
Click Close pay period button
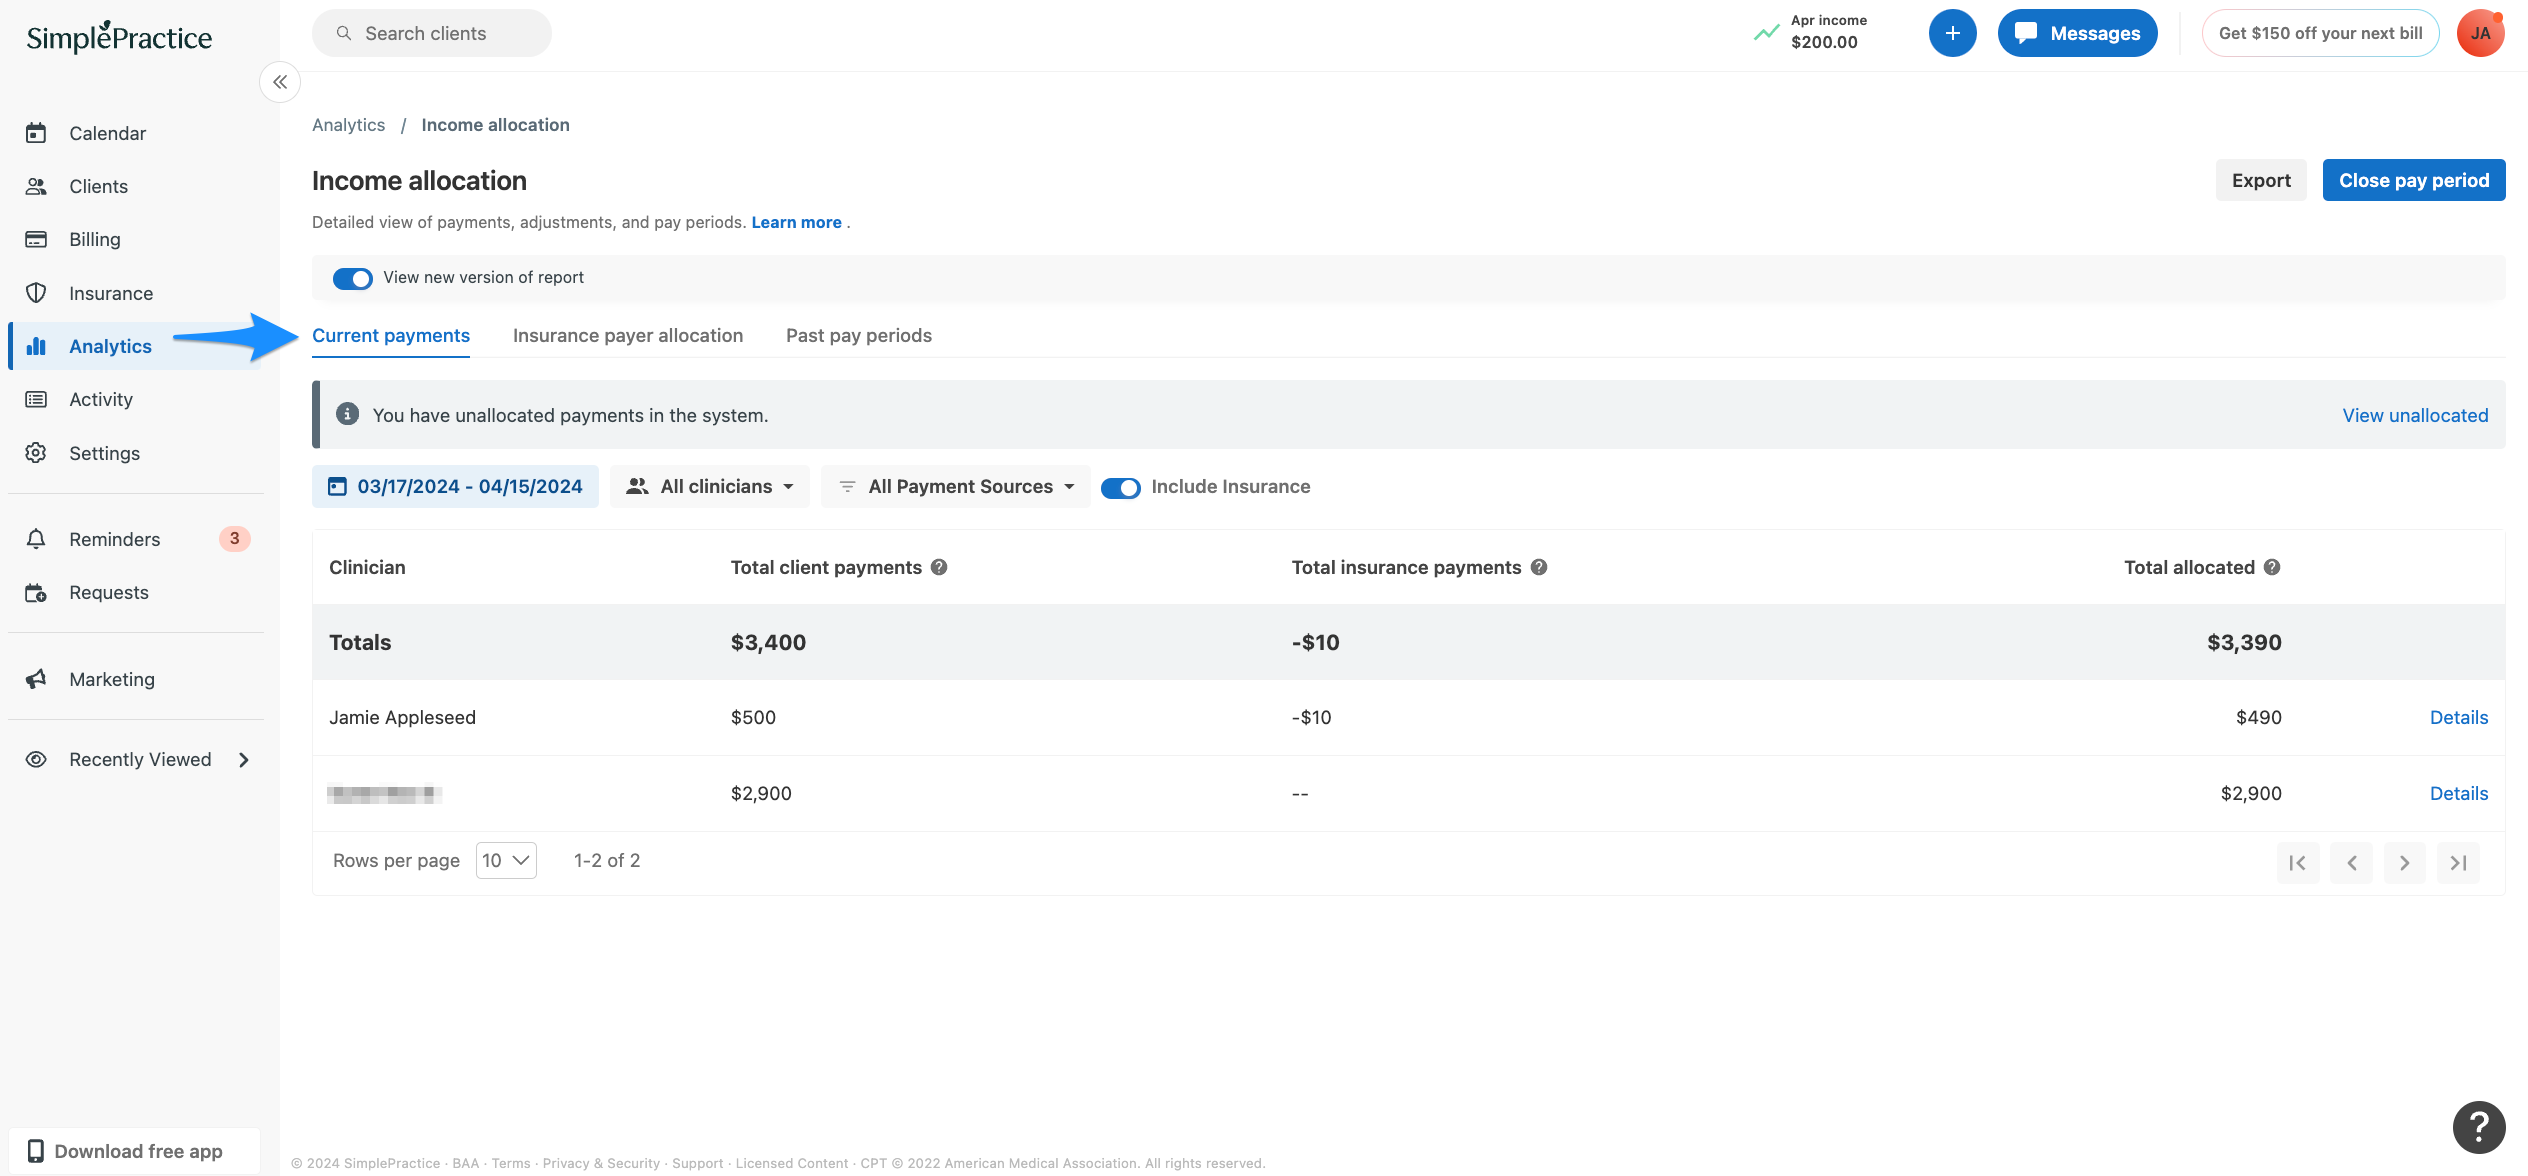[x=2414, y=180]
